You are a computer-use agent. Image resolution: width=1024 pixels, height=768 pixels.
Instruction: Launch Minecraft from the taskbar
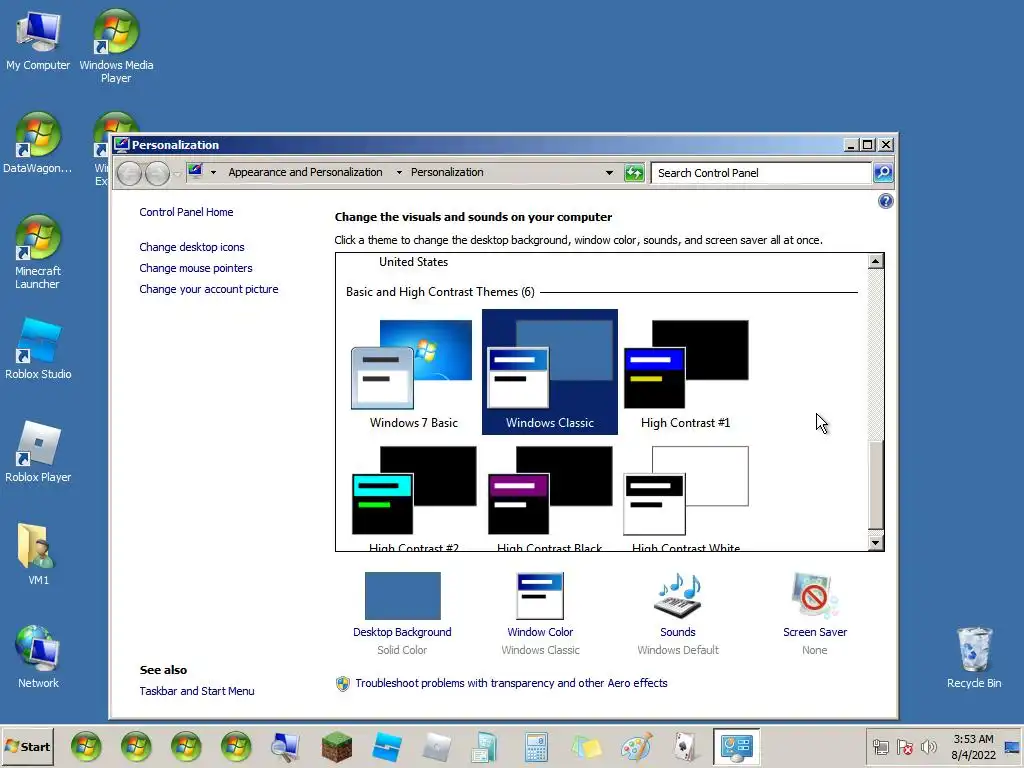click(x=337, y=747)
